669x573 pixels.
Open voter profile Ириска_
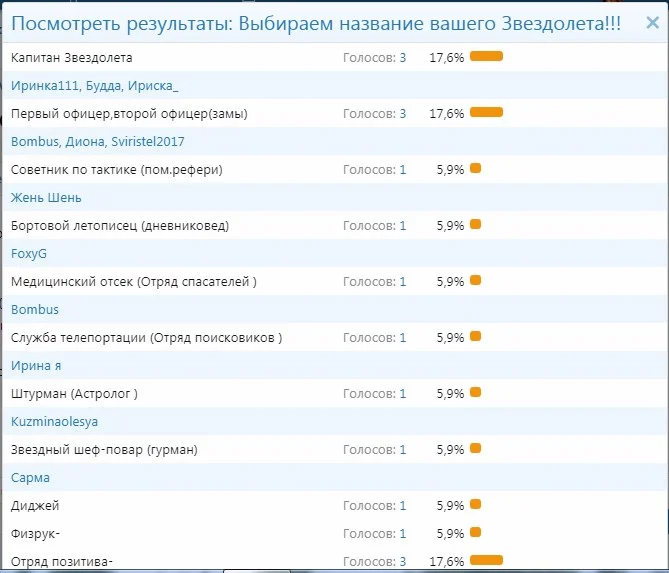[x=153, y=86]
